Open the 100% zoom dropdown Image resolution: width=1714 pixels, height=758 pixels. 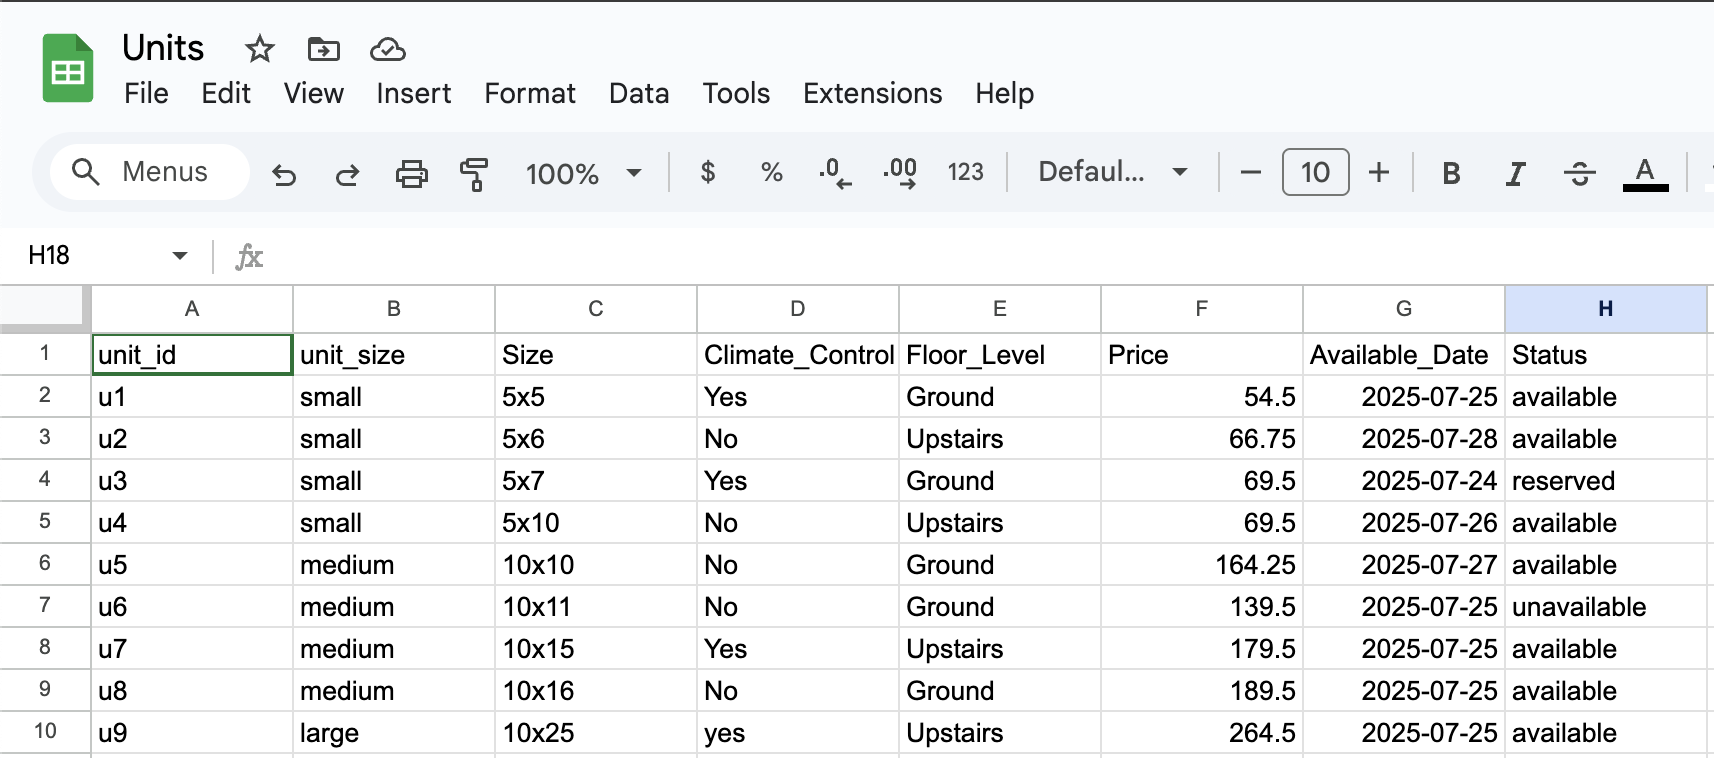(x=583, y=173)
